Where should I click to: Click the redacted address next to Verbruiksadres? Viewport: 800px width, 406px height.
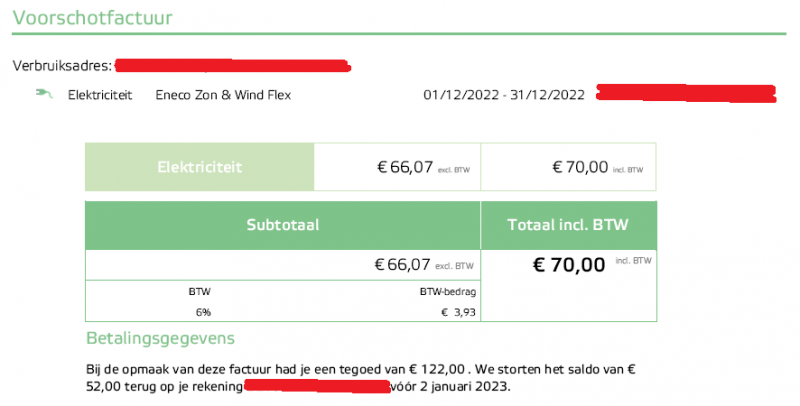point(233,66)
